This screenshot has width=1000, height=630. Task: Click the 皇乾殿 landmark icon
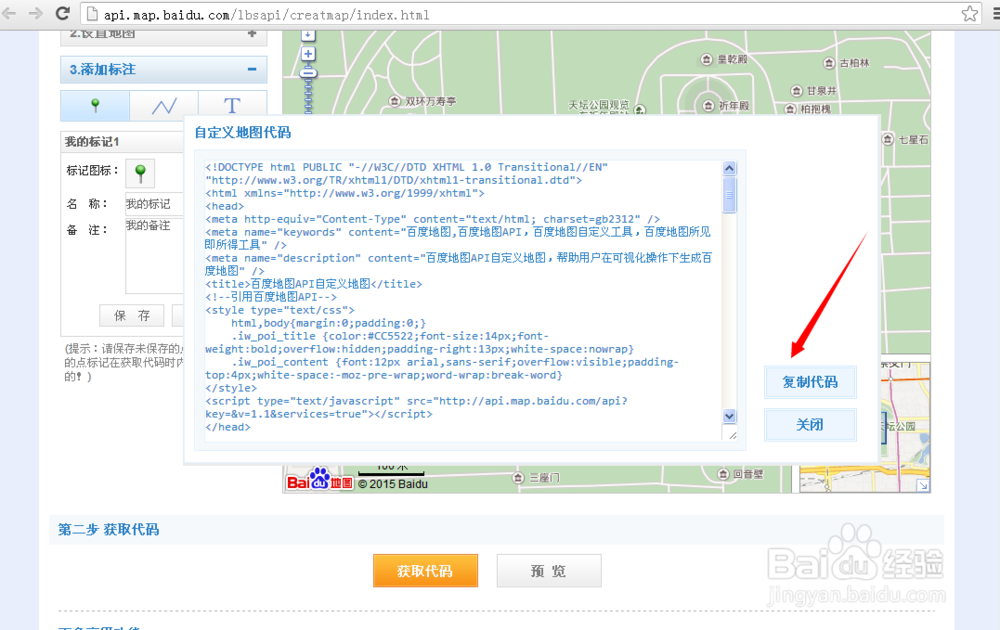[x=706, y=59]
